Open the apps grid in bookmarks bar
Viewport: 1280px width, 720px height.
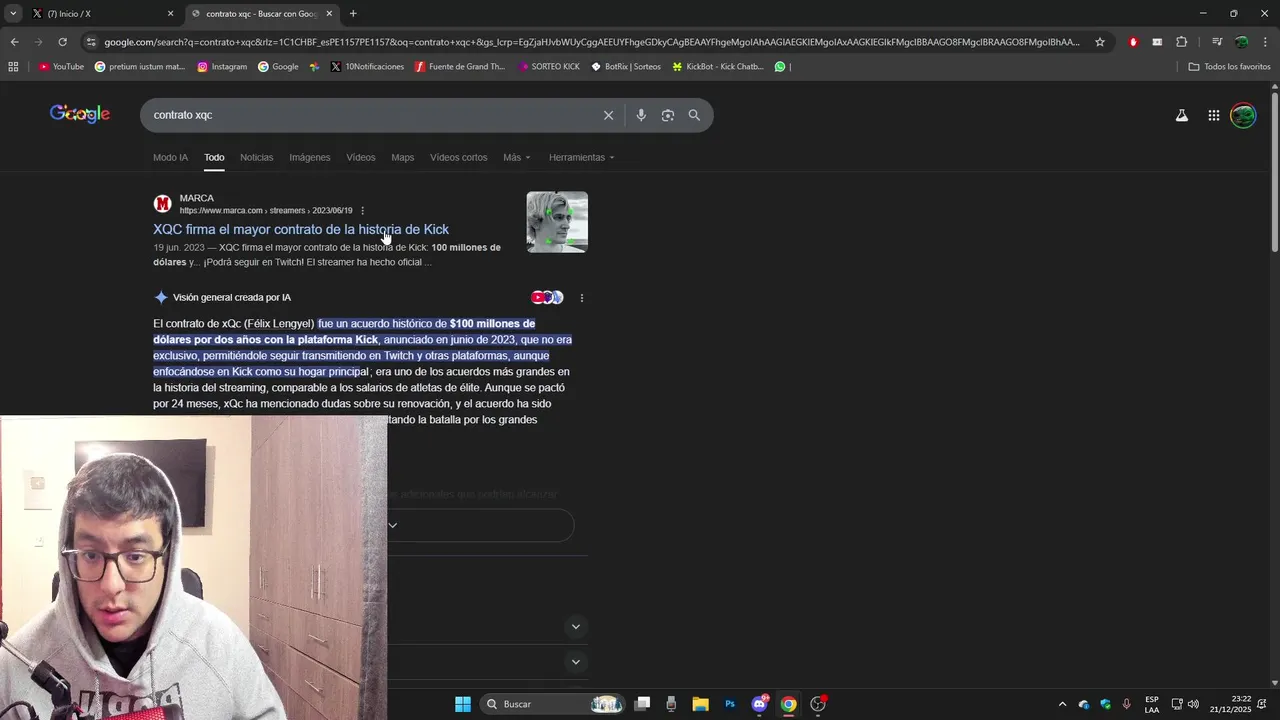pos(13,67)
